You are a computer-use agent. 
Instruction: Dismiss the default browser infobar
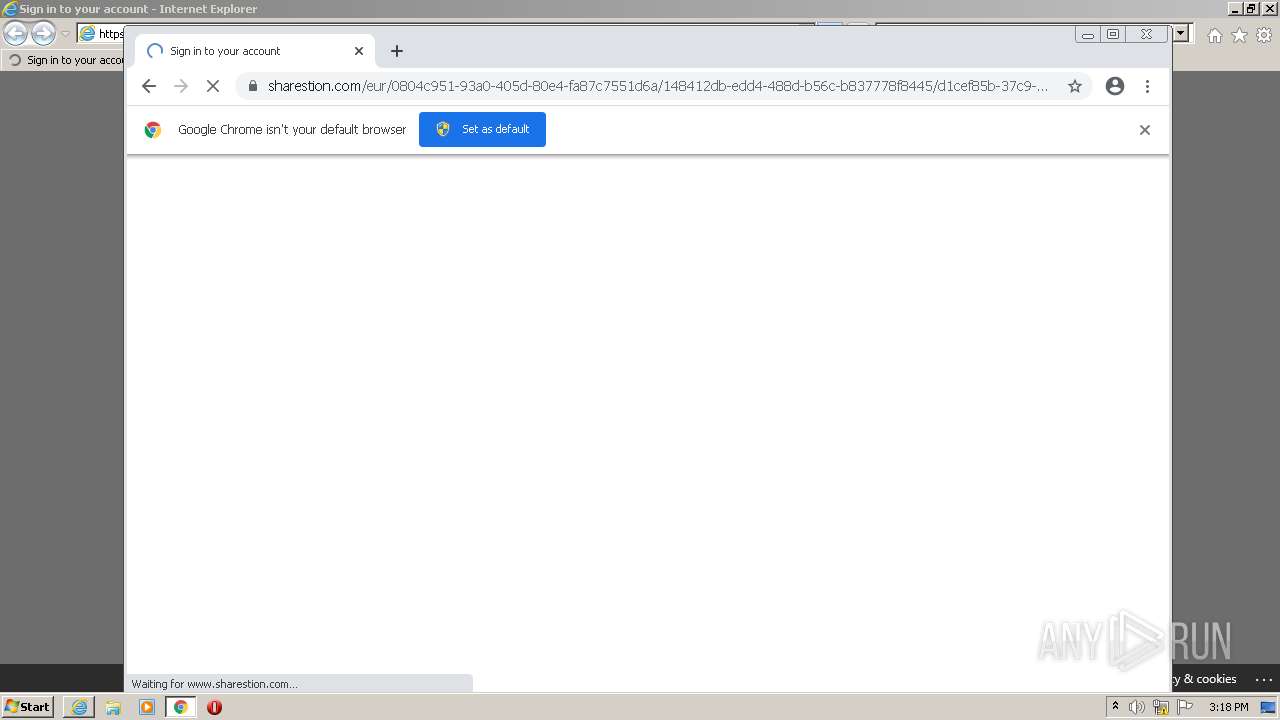pyautogui.click(x=1145, y=130)
